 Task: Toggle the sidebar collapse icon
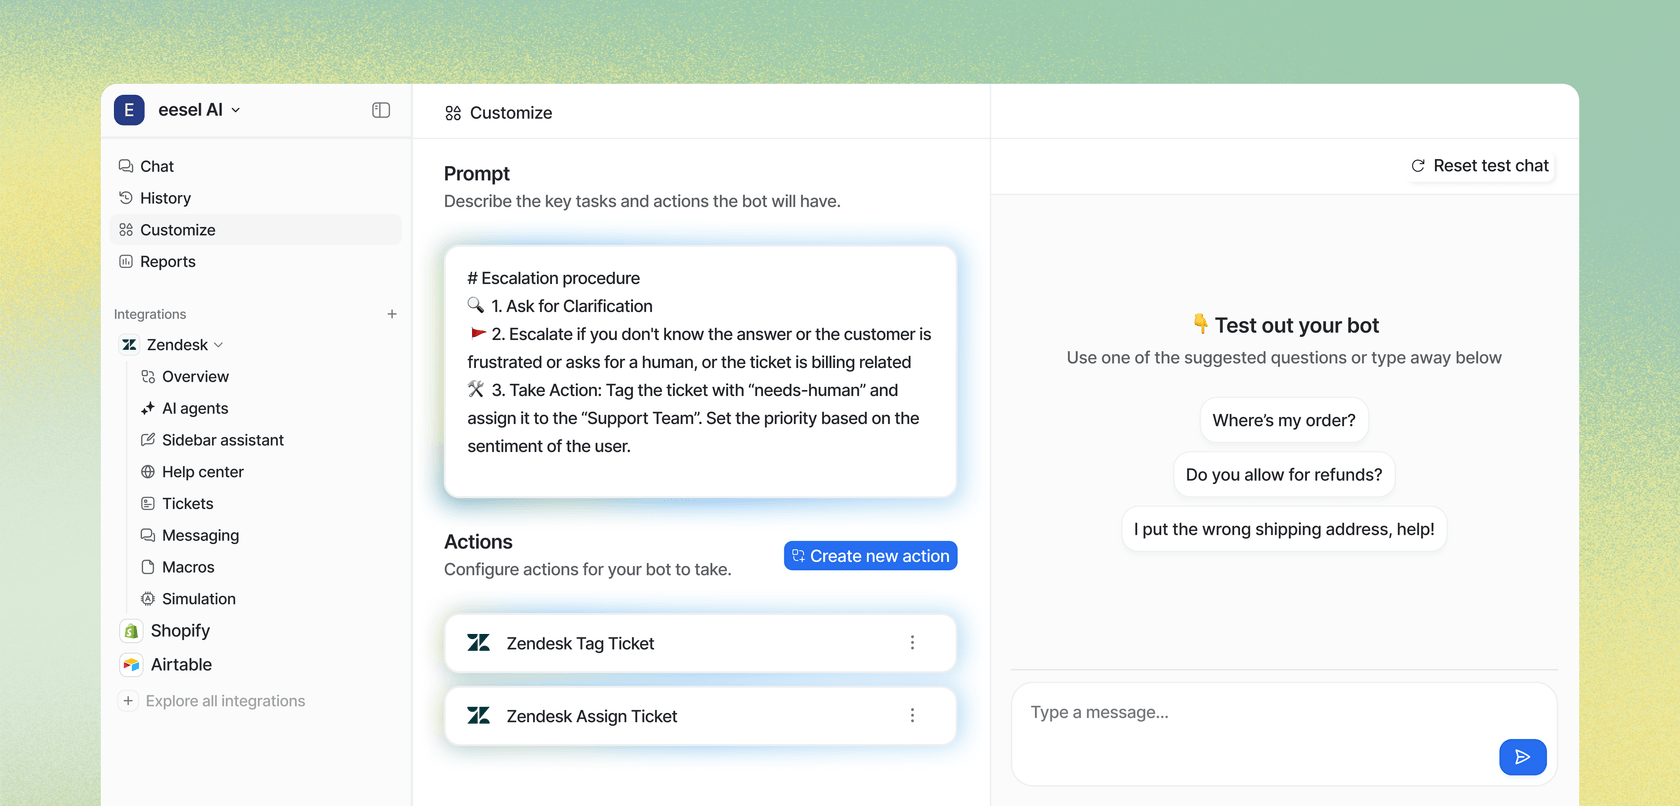[381, 110]
